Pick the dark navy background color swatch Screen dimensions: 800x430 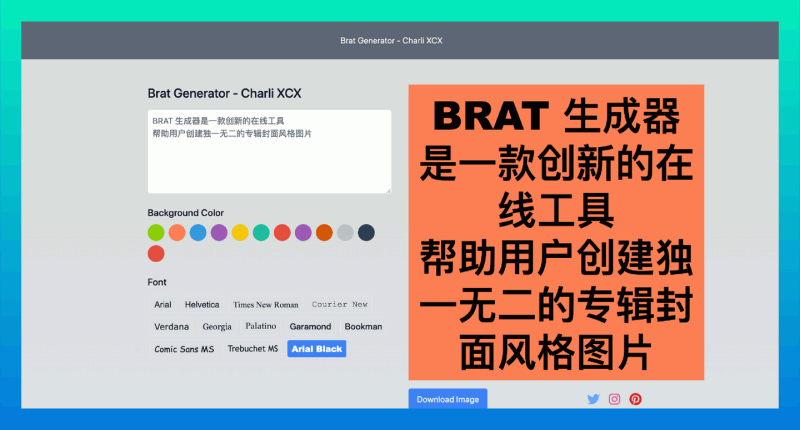366,233
